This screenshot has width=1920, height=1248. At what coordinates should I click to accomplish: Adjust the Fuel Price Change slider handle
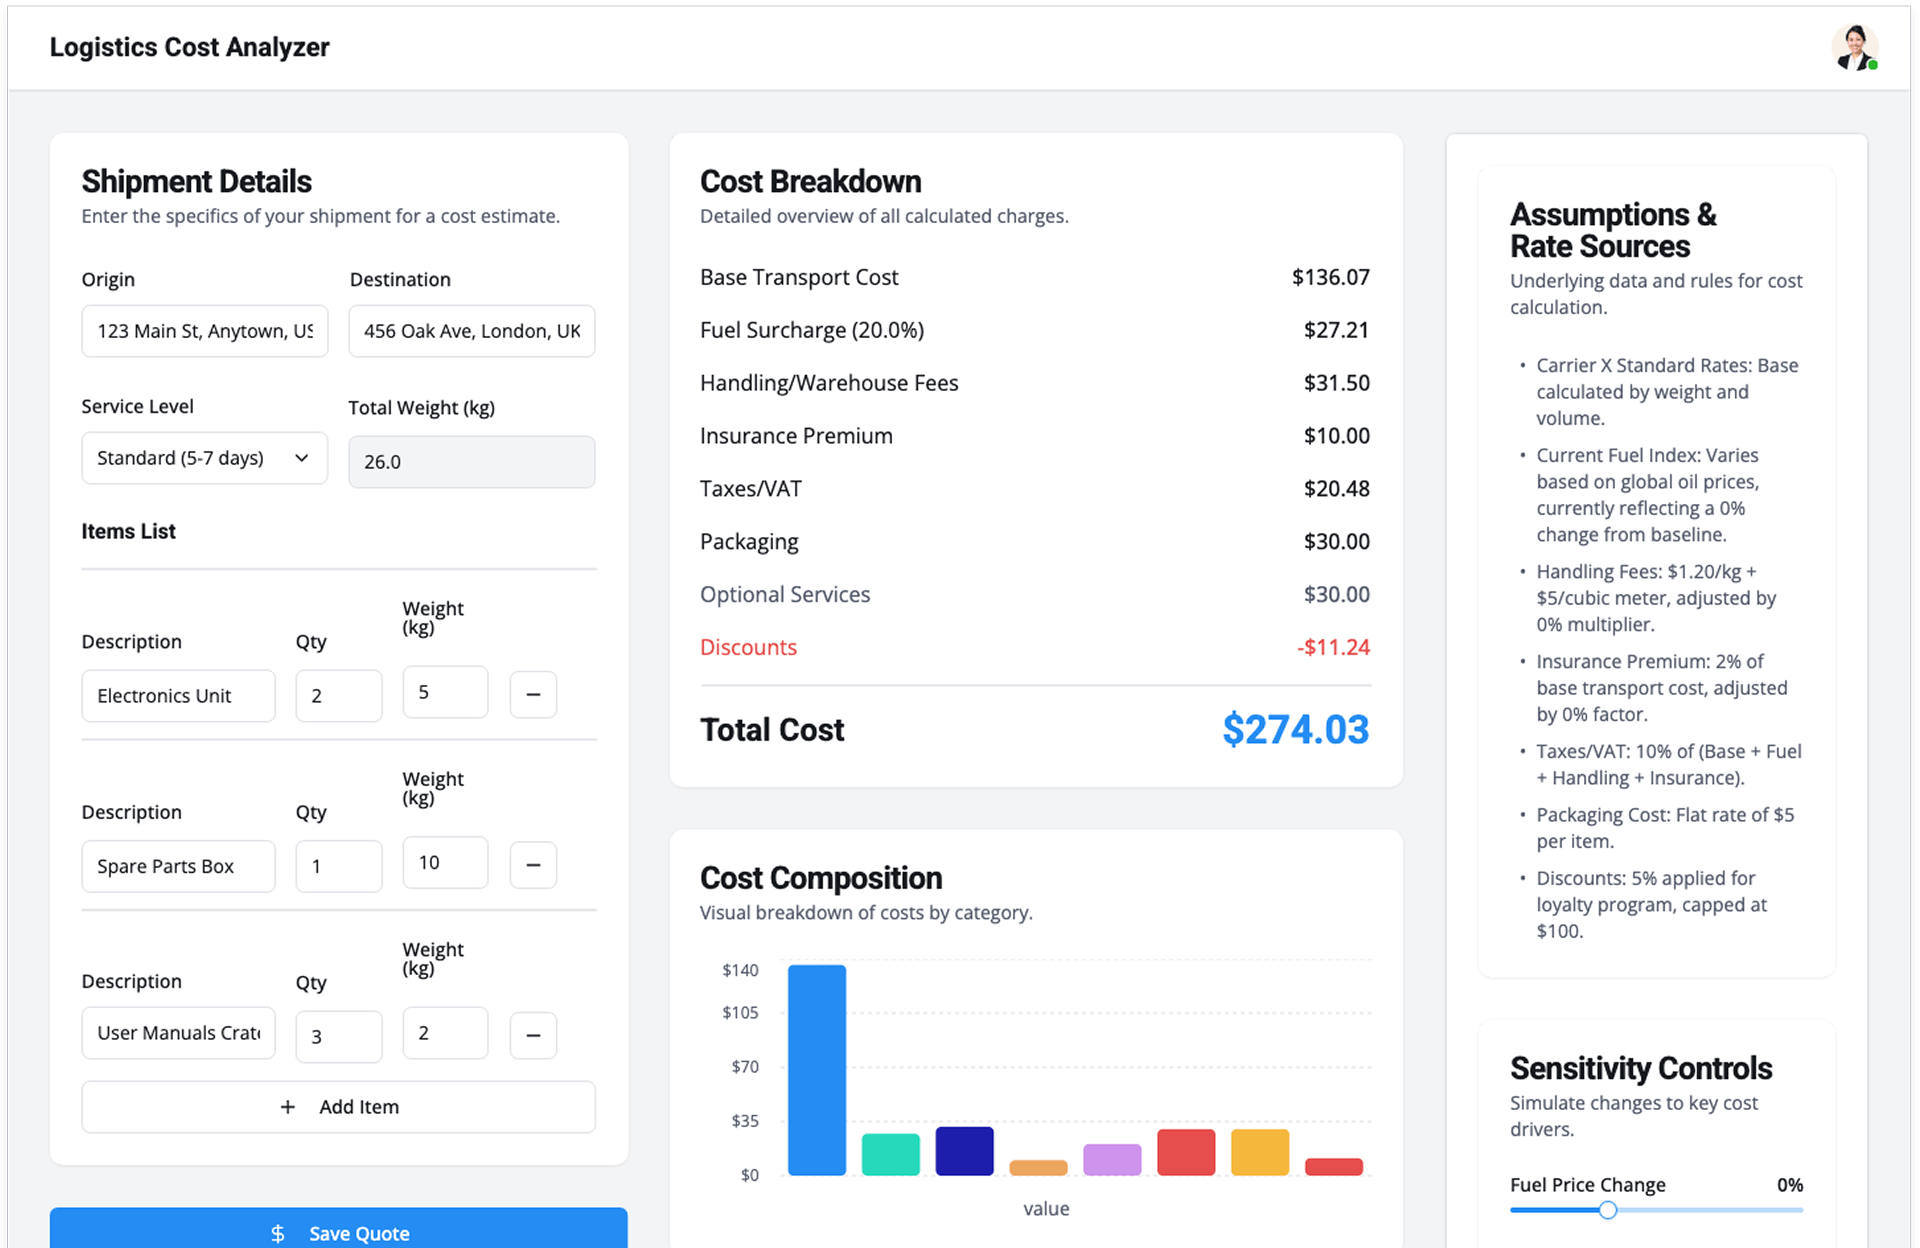[x=1607, y=1210]
